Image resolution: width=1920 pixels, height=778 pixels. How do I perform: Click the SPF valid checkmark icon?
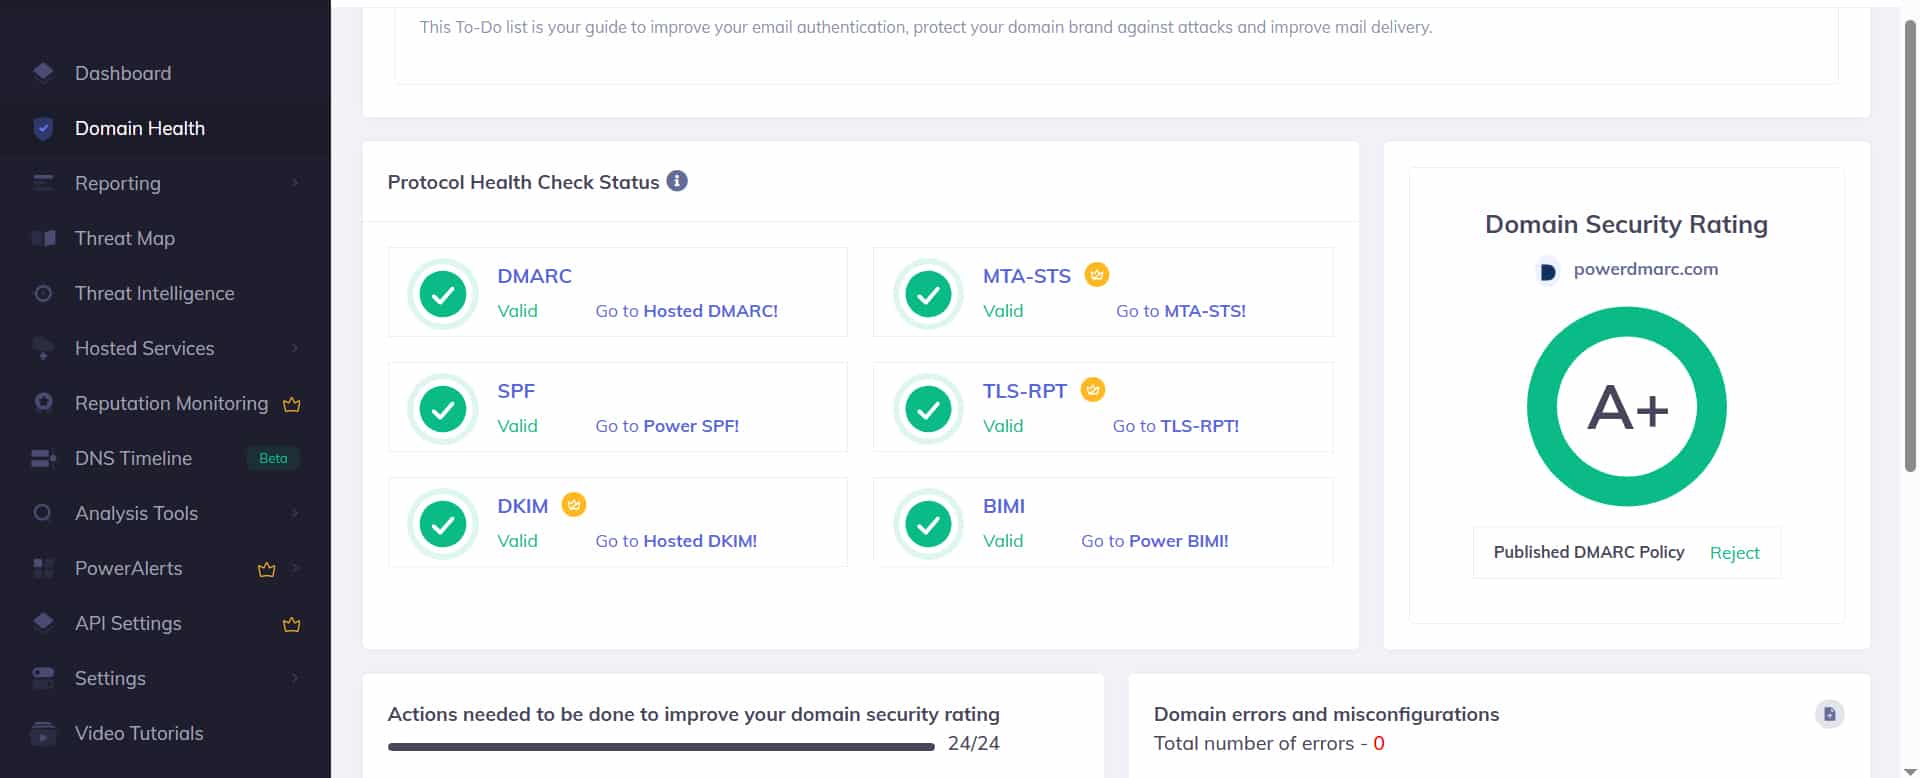[443, 408]
